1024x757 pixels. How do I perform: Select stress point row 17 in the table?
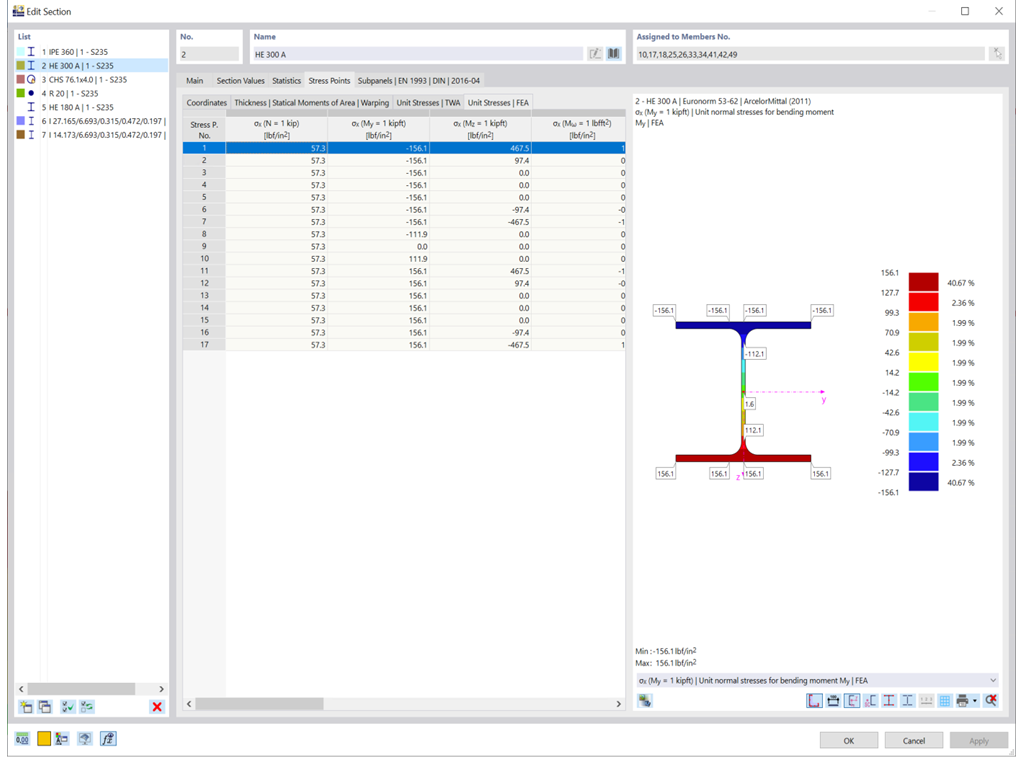tap(404, 345)
